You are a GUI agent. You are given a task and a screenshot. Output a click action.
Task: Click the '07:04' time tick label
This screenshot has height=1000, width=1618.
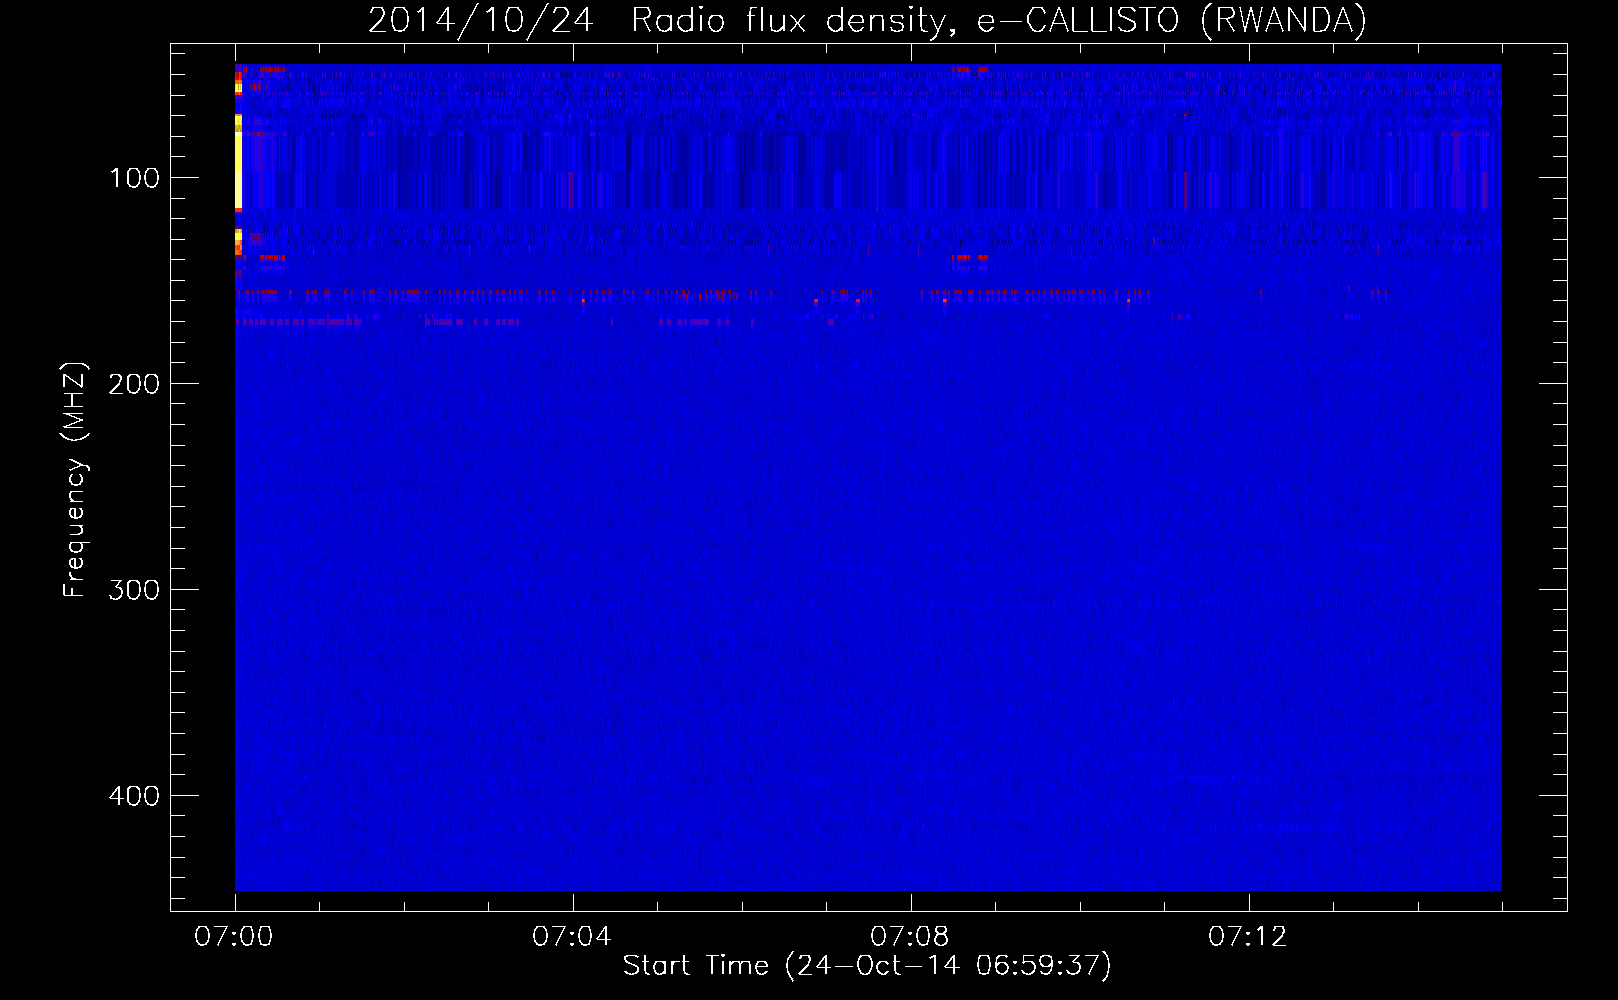(572, 936)
